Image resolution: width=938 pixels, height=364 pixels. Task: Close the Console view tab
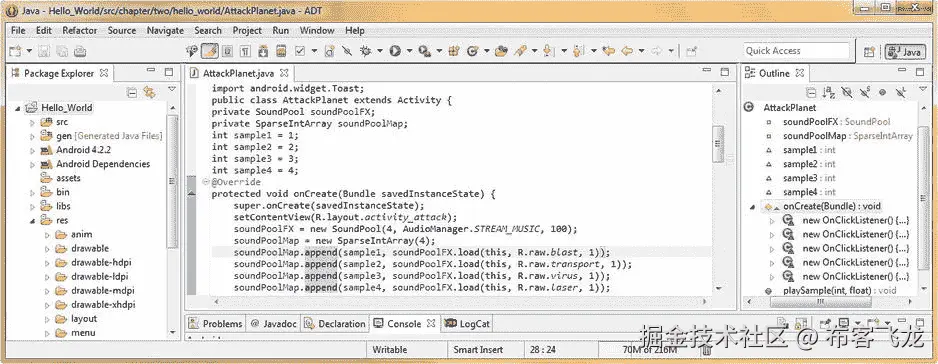[x=431, y=324]
